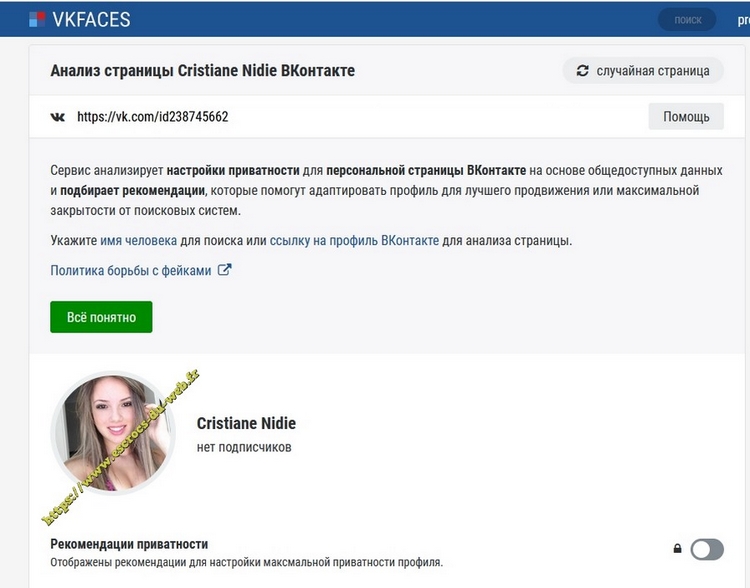Click the Cristiane Nidie profile name

[x=246, y=423]
